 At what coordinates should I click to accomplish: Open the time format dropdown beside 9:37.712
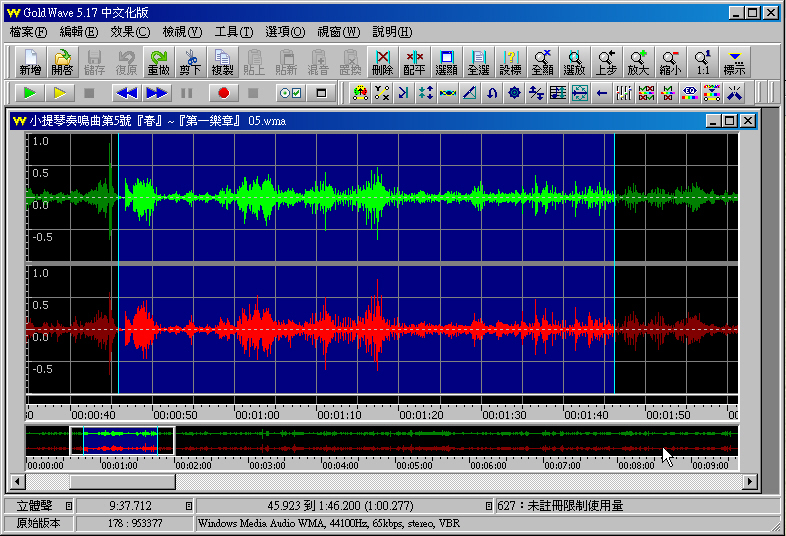pyautogui.click(x=189, y=506)
